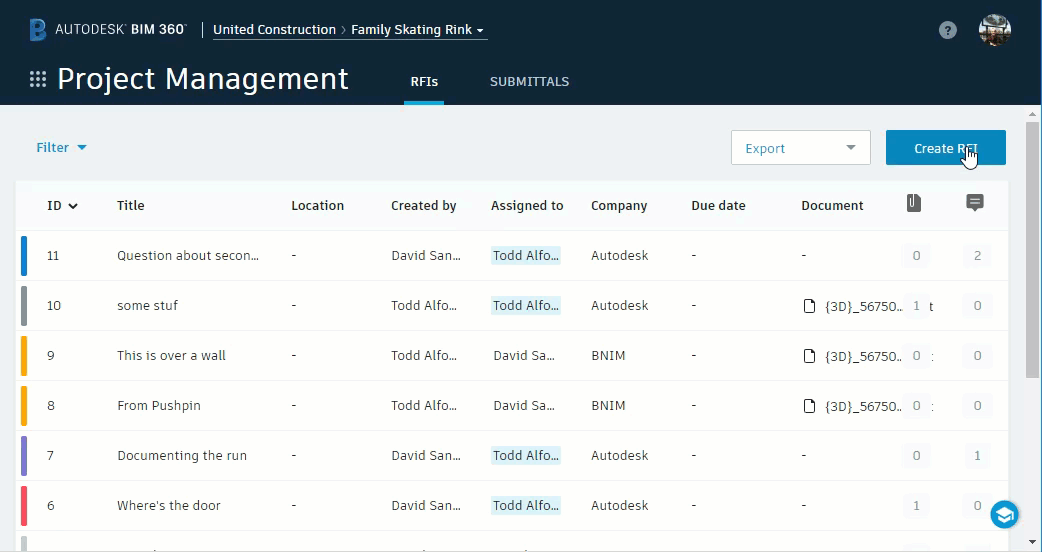Open the help question mark icon
This screenshot has width=1042, height=552.
point(948,30)
